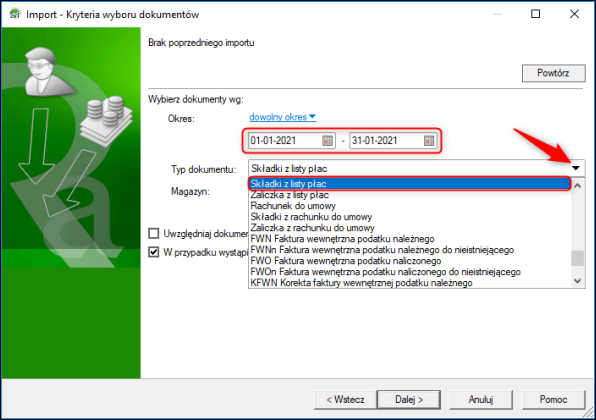Choose 'Składki z rachunku do umowy' option
The height and width of the screenshot is (420, 596).
click(x=409, y=217)
